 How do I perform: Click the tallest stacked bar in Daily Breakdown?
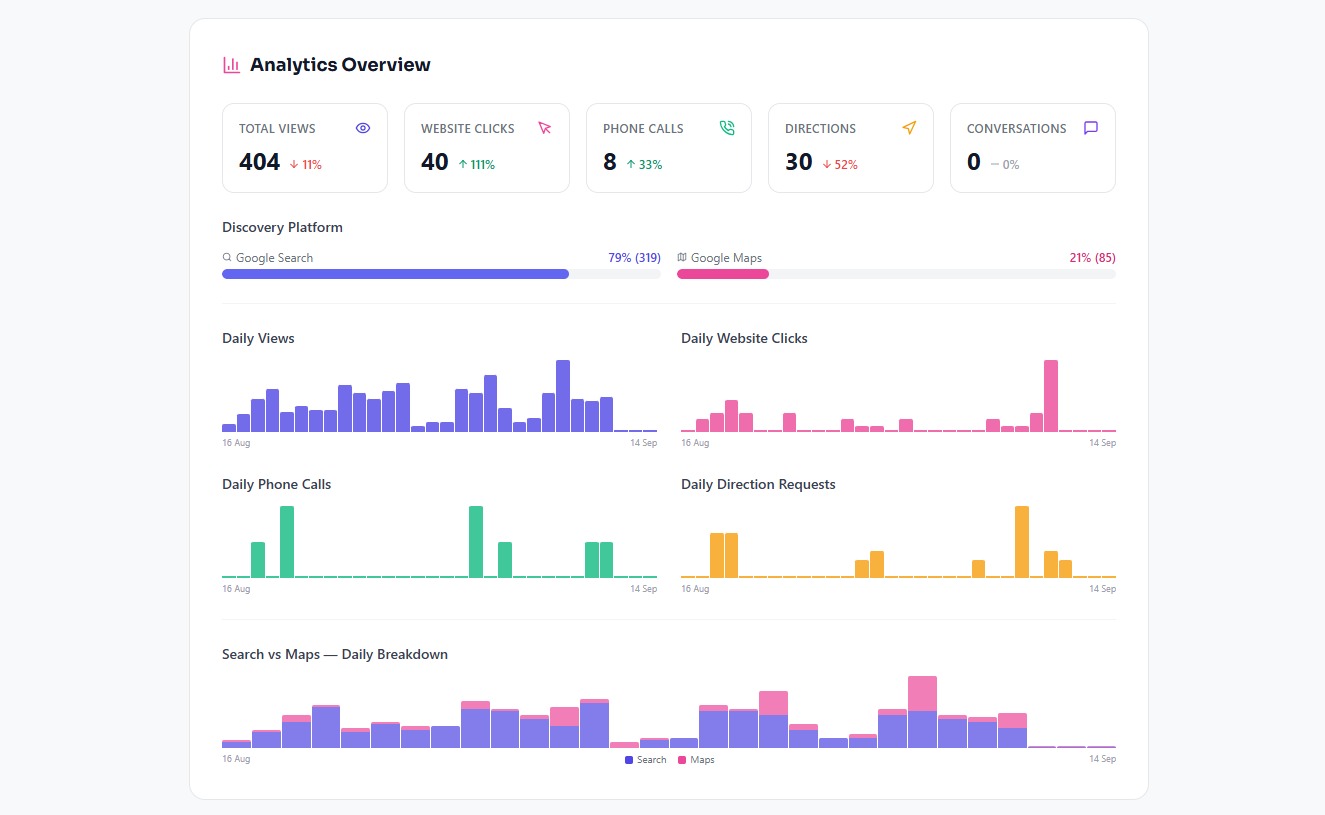click(x=922, y=712)
